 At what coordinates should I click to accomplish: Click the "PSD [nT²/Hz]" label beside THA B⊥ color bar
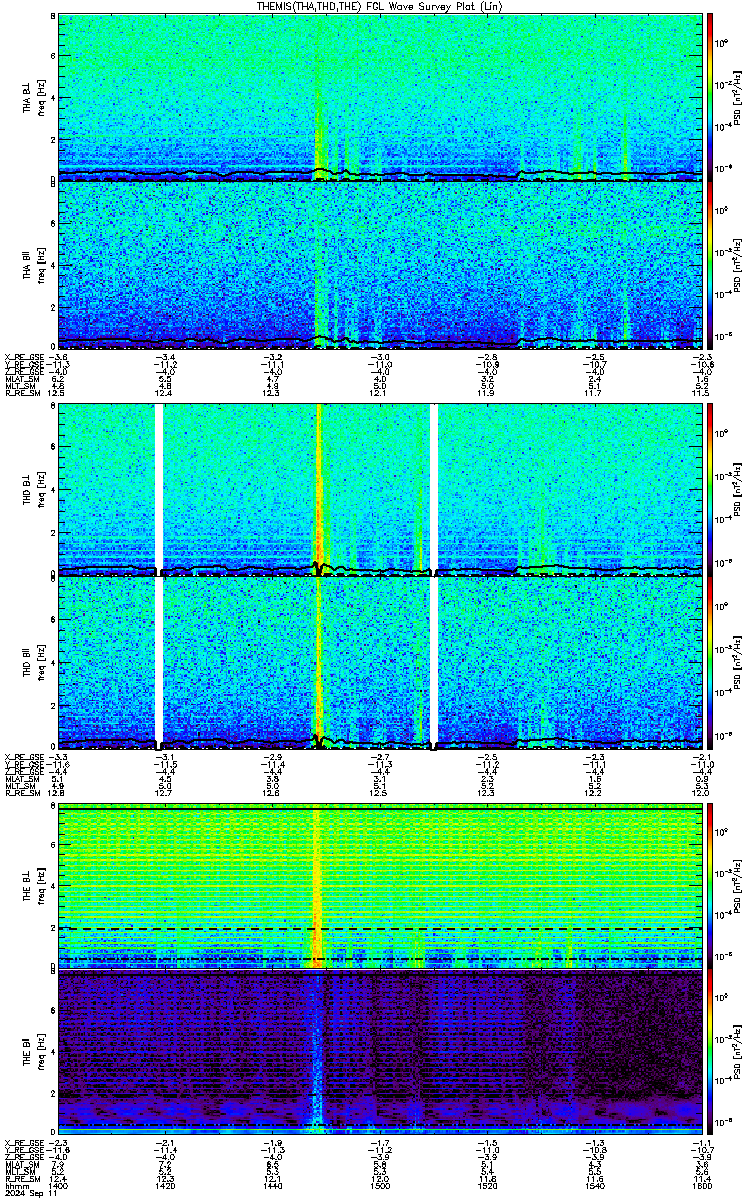(736, 96)
